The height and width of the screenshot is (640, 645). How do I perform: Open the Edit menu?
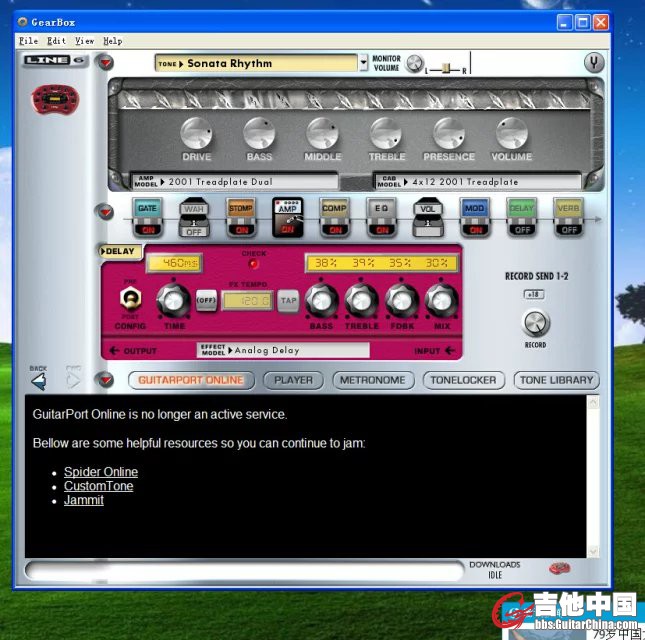[56, 41]
